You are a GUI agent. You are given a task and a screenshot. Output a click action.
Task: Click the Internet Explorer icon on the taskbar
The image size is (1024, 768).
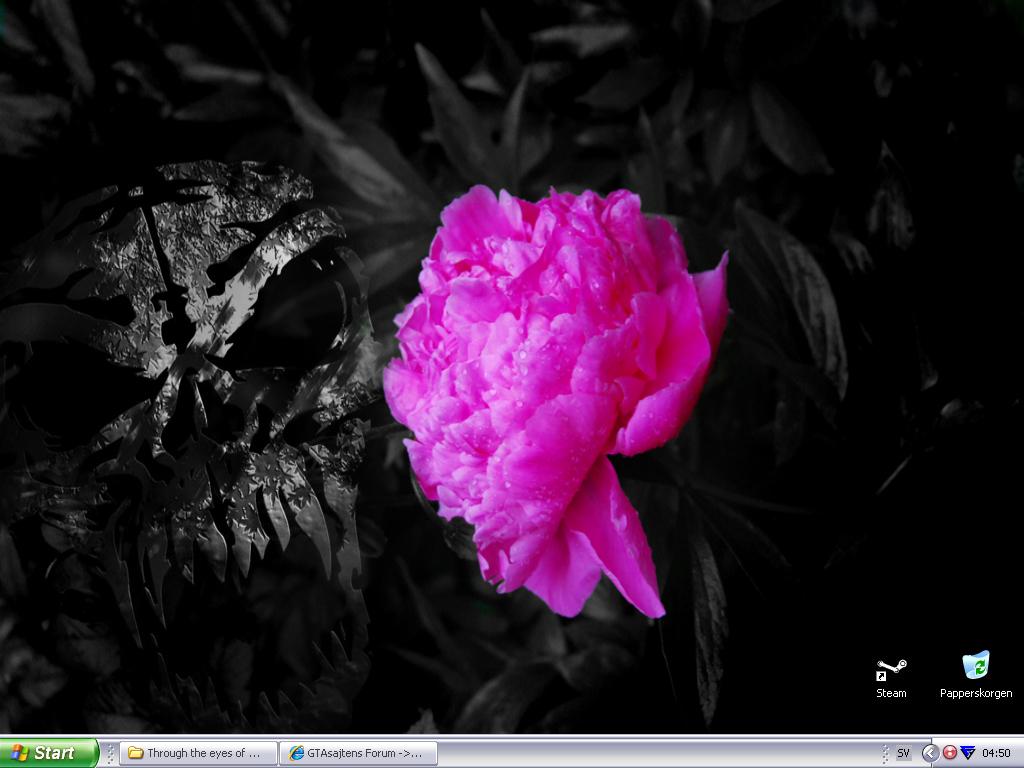[x=296, y=753]
